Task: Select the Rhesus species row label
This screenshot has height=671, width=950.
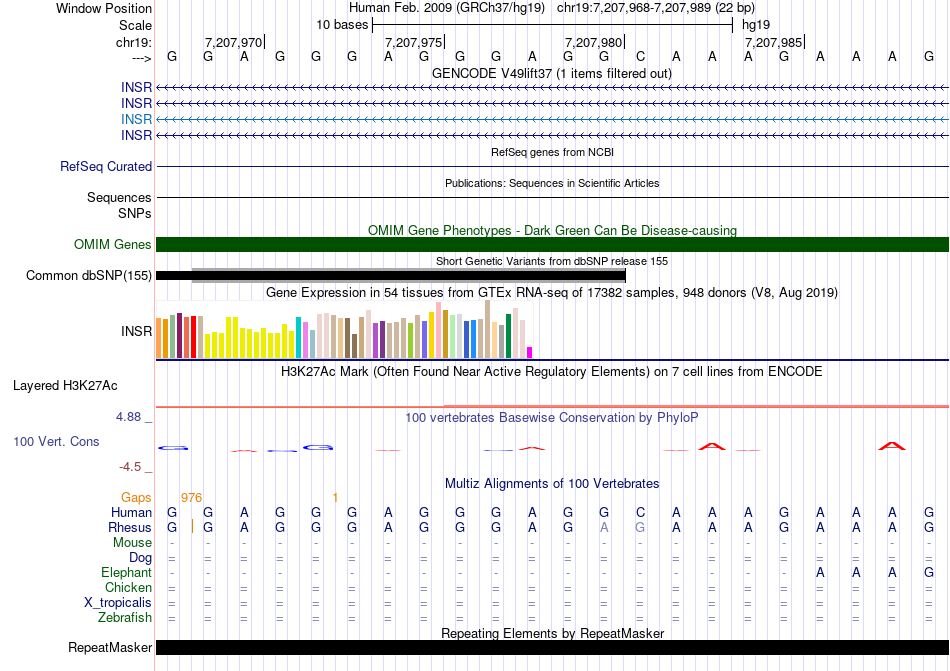Action: click(x=130, y=527)
